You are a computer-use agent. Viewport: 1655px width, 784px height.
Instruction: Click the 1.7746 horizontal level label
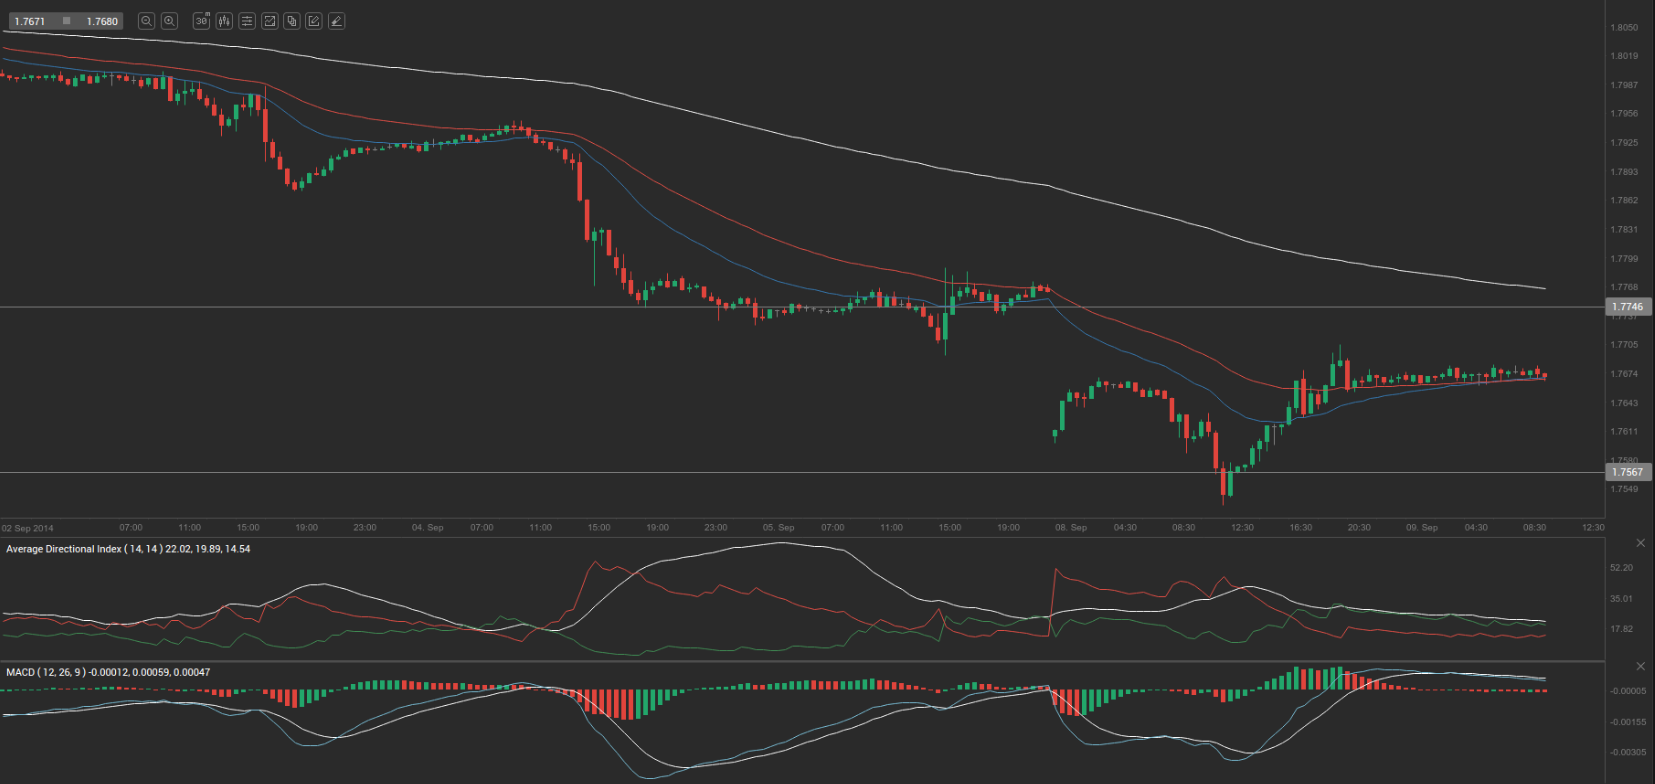(1629, 307)
